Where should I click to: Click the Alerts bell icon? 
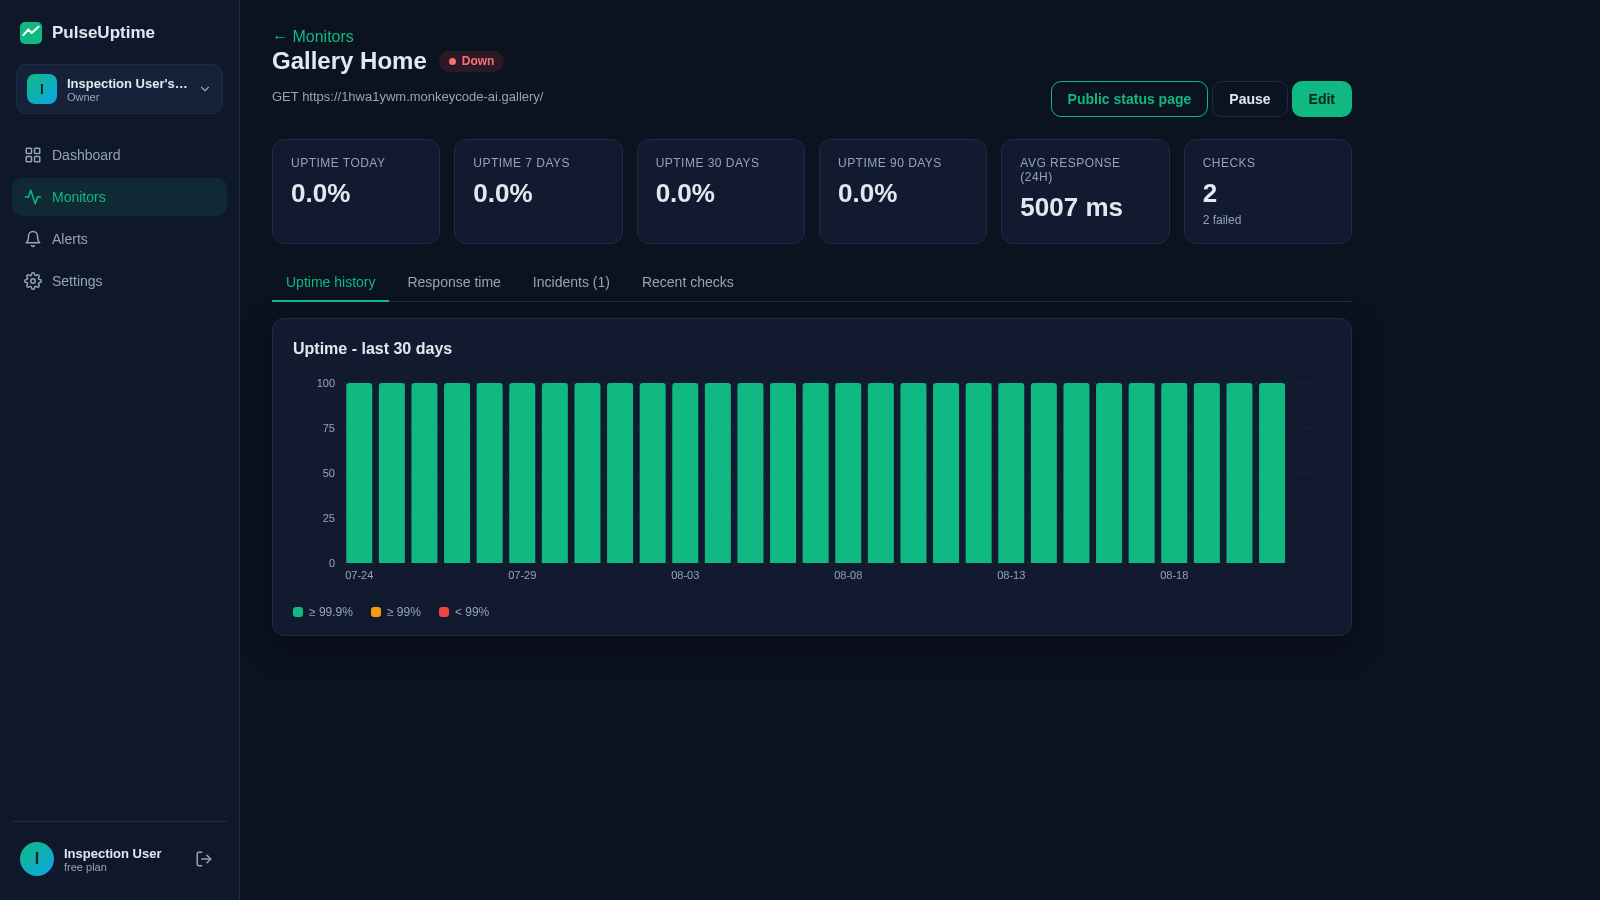coord(33,239)
